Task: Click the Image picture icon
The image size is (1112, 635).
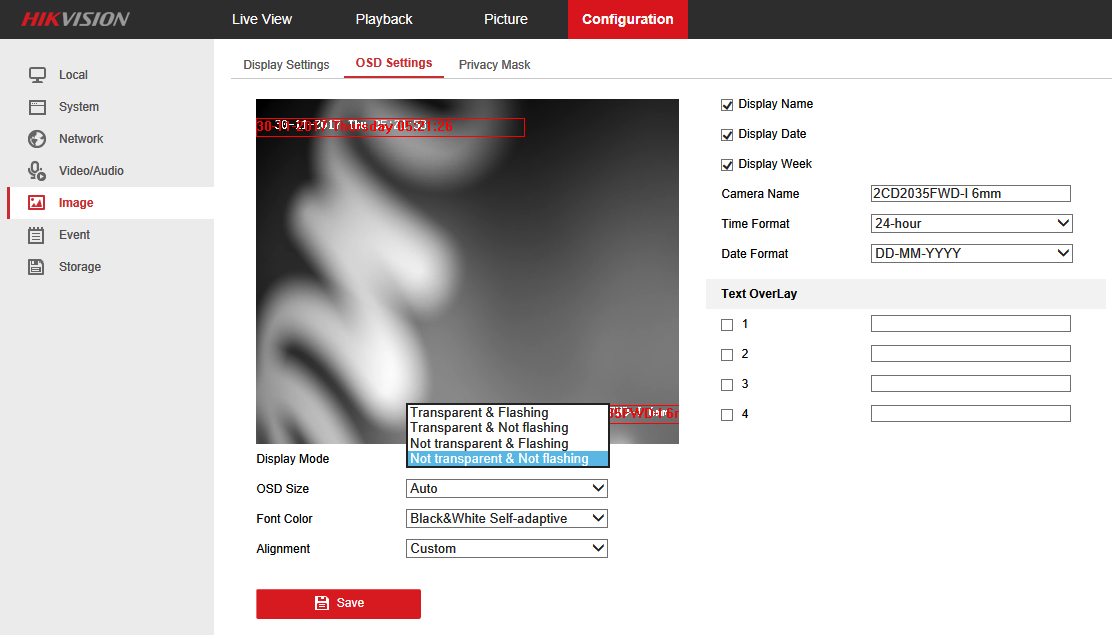Action: (x=37, y=203)
